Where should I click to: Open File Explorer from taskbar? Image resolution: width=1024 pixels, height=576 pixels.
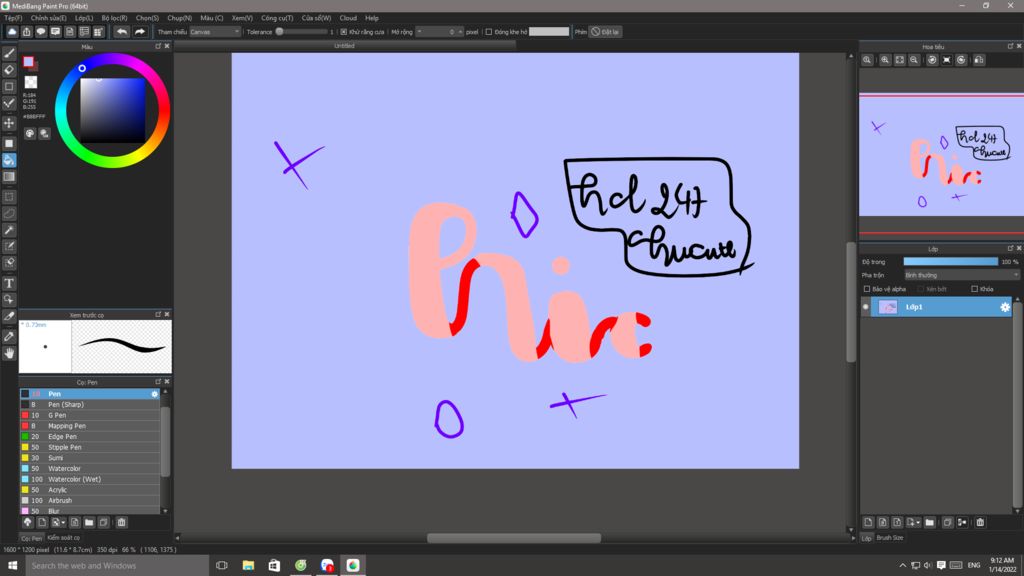coord(248,566)
